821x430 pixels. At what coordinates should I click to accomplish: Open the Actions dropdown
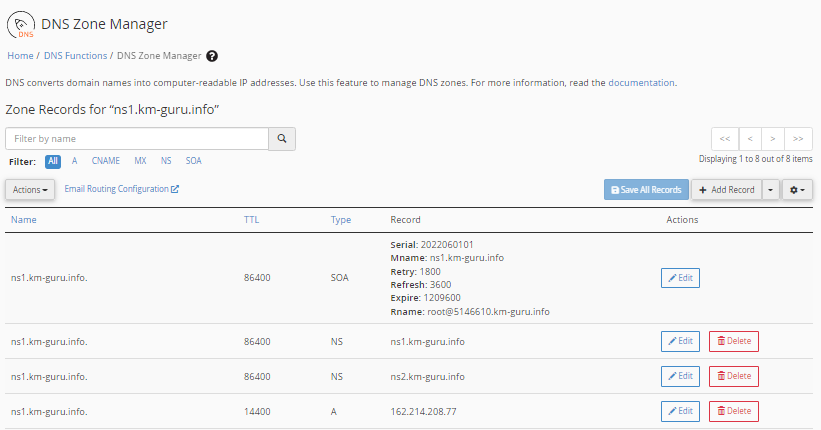(30, 189)
